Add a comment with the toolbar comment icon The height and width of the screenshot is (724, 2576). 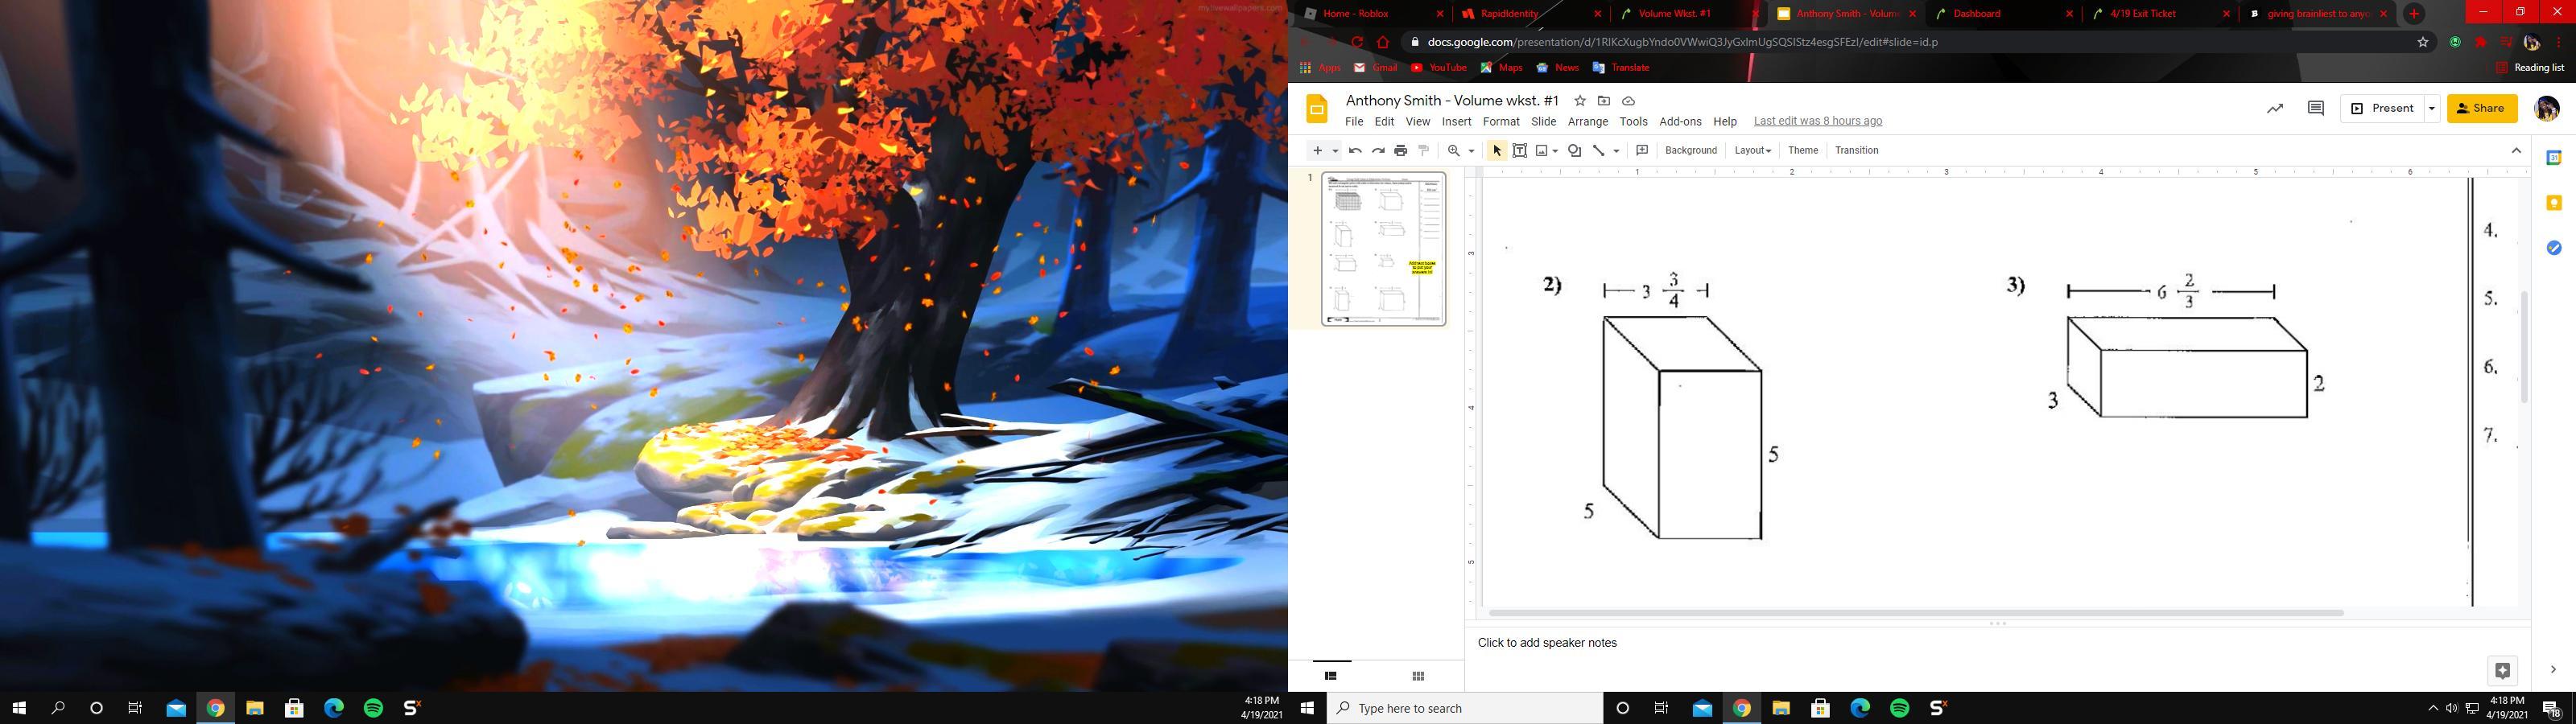tap(1642, 150)
